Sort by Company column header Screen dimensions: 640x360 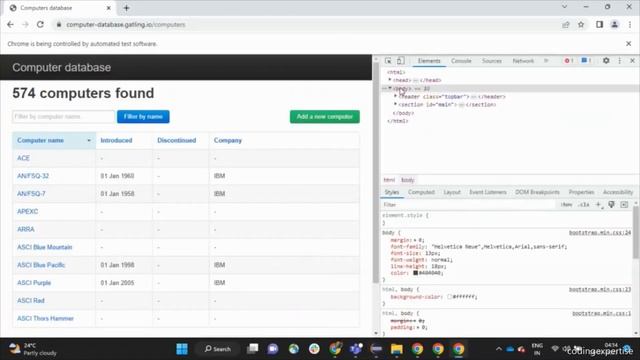(x=228, y=140)
